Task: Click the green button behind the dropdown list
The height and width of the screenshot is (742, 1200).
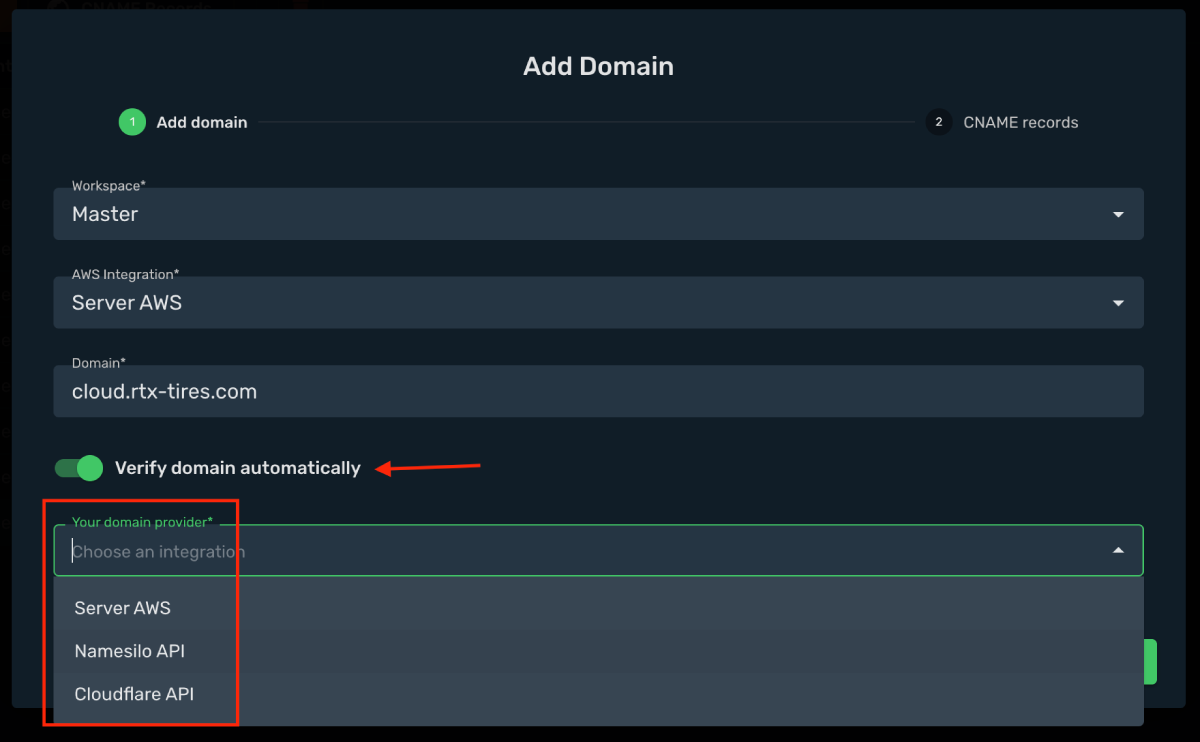Action: point(1150,662)
